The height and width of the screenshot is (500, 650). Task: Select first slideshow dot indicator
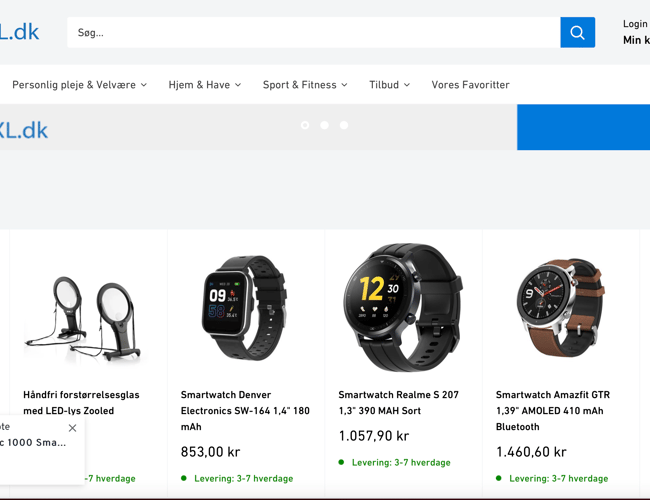tap(305, 125)
